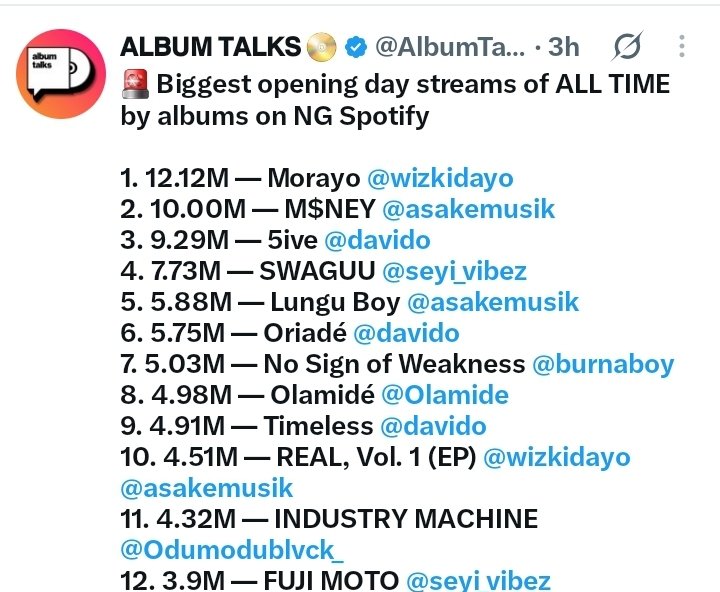Open @wizkidayo mention next to Morayo
720x592 pixels.
pyautogui.click(x=440, y=178)
